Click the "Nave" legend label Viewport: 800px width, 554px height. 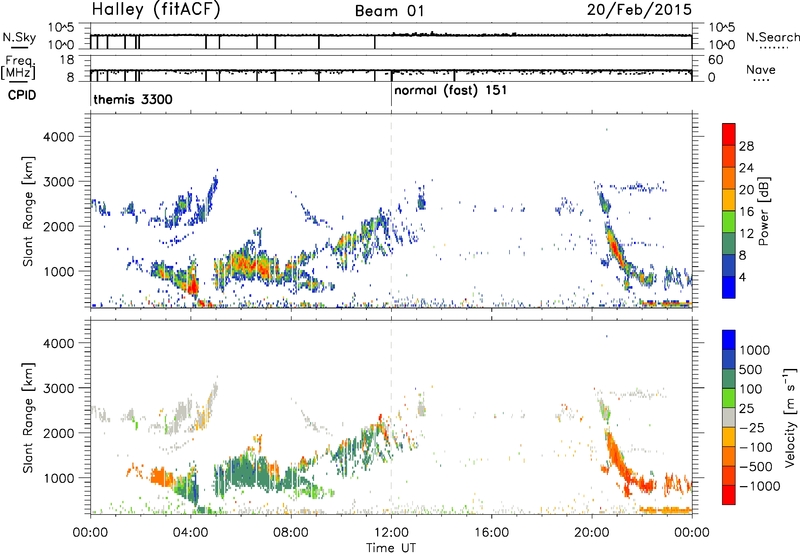click(760, 69)
